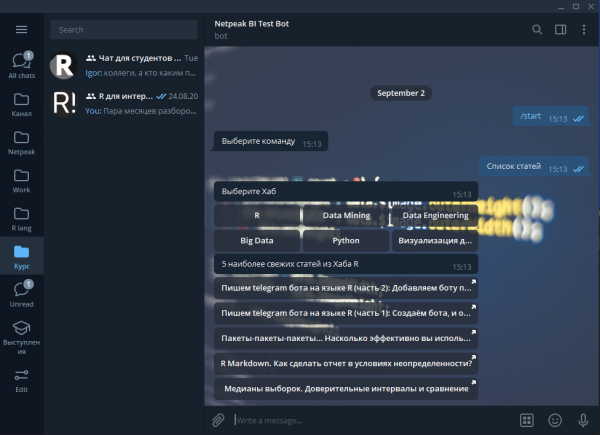Open the Work chat folder
This screenshot has width=600, height=435.
point(21,181)
